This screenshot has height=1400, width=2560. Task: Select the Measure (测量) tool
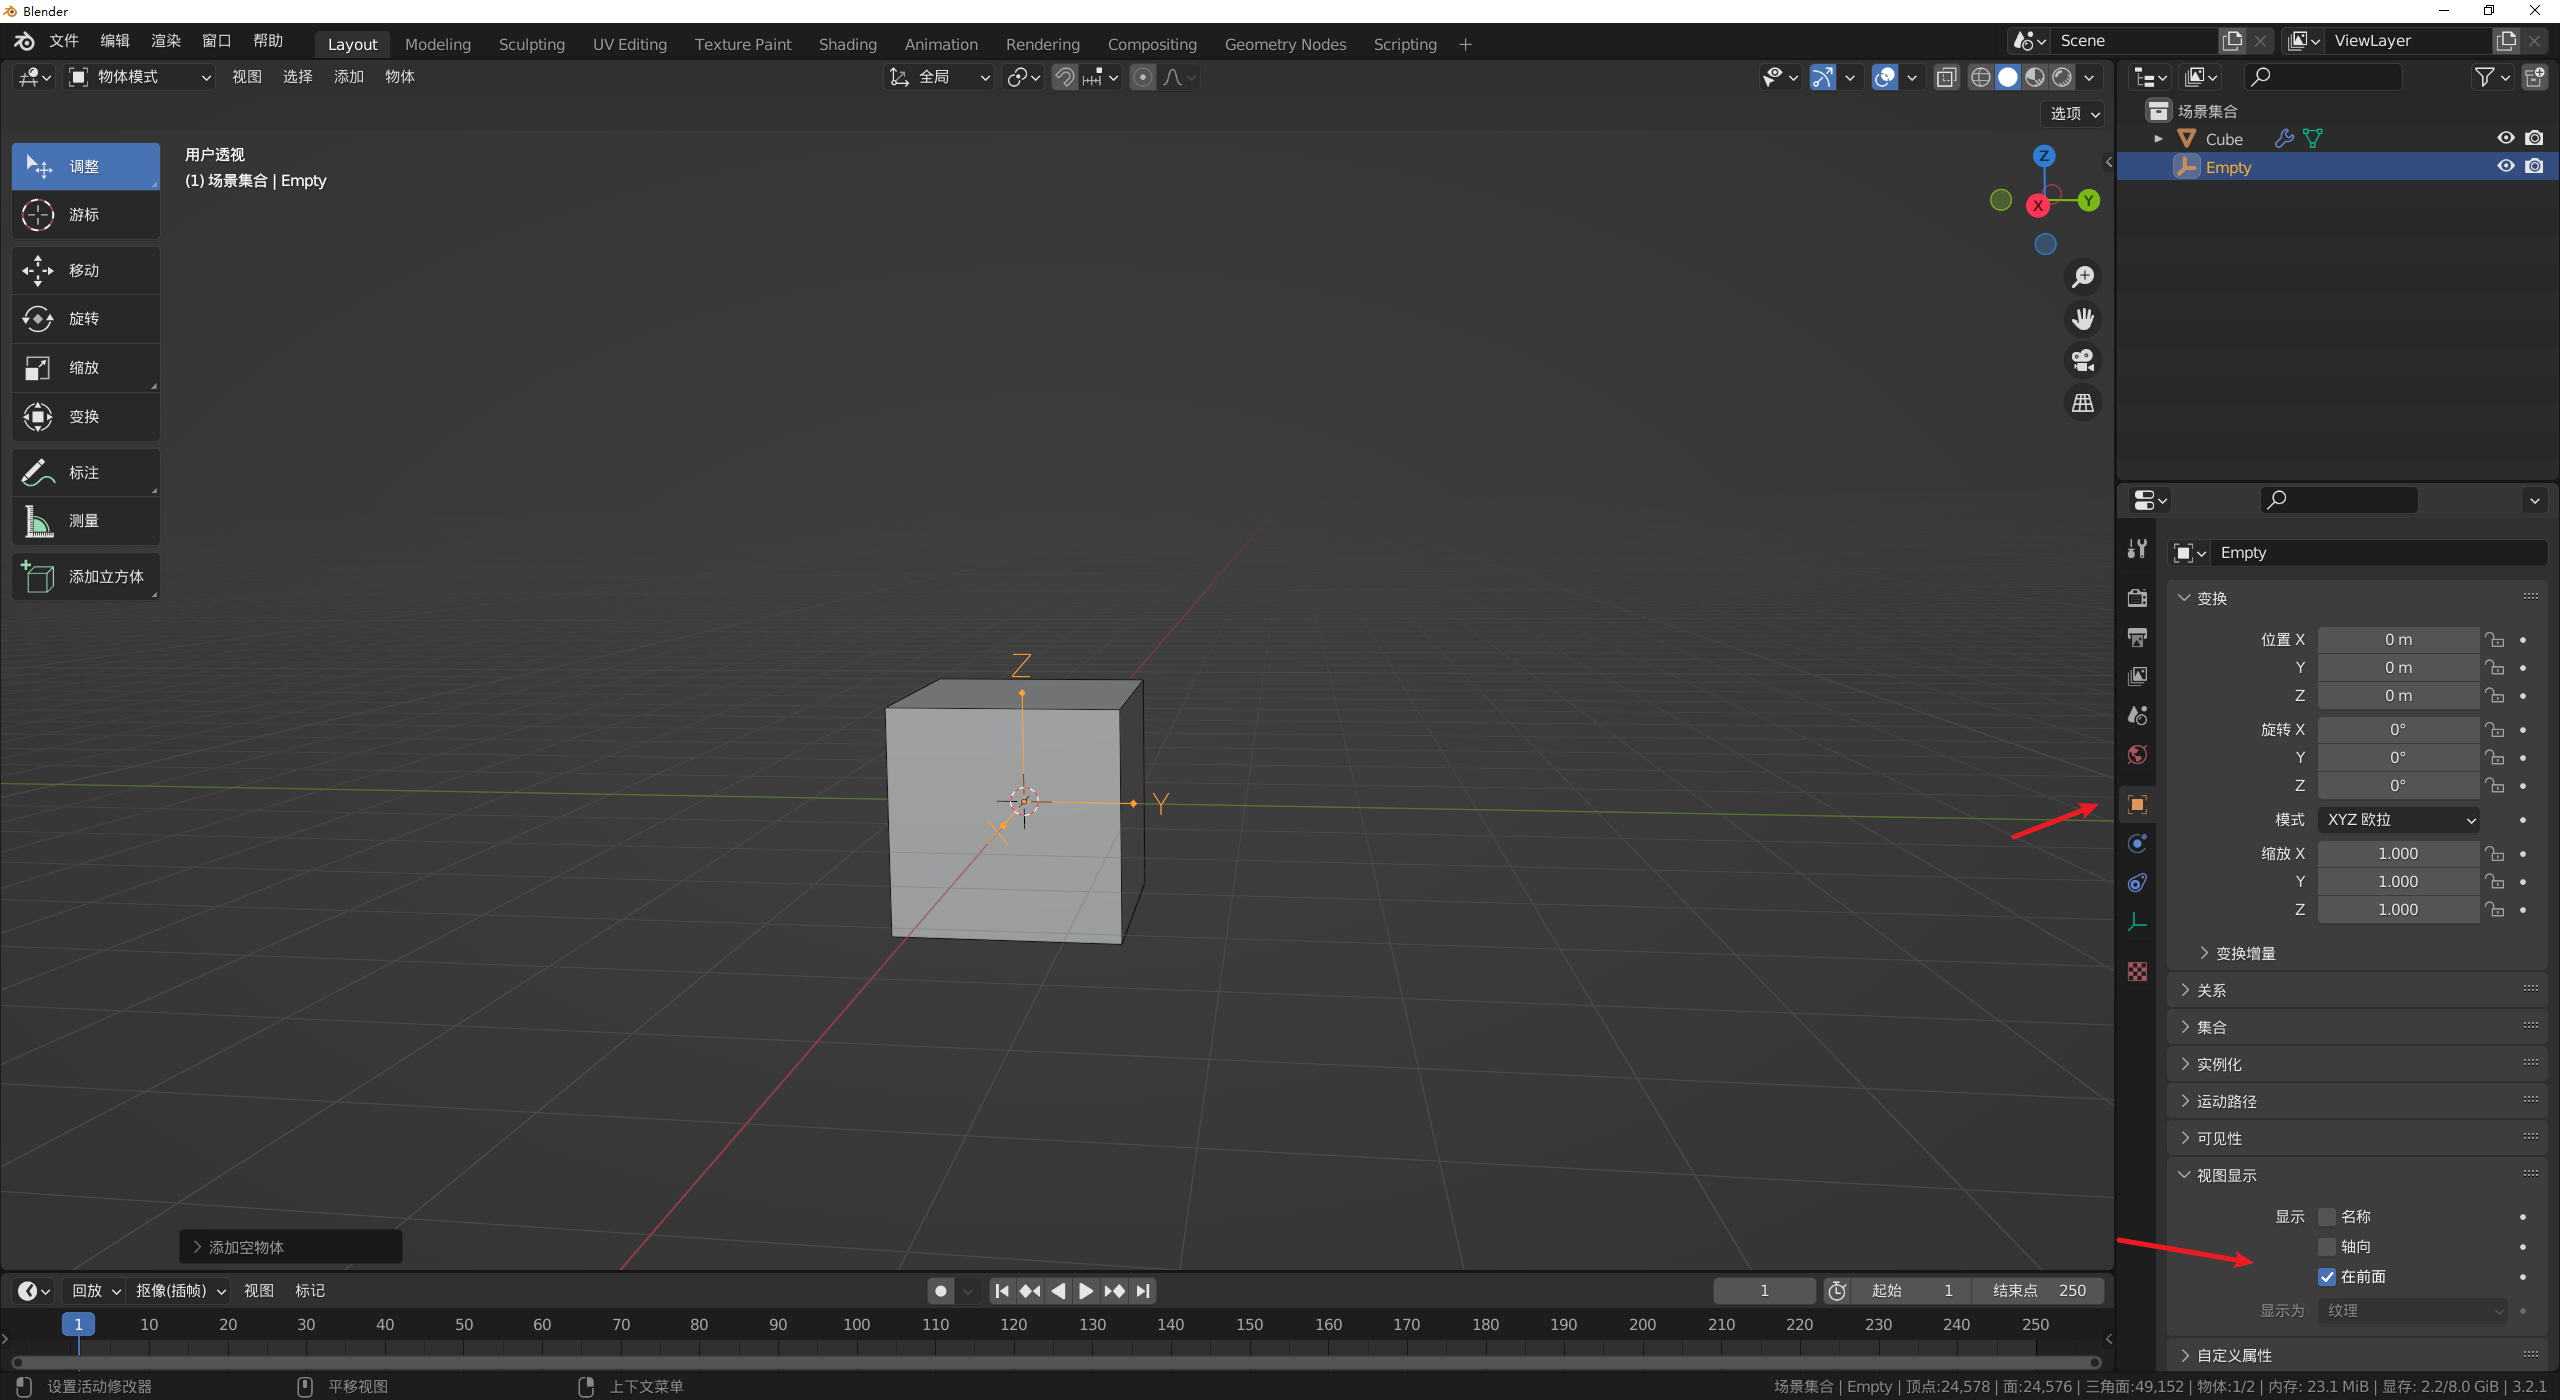[85, 521]
